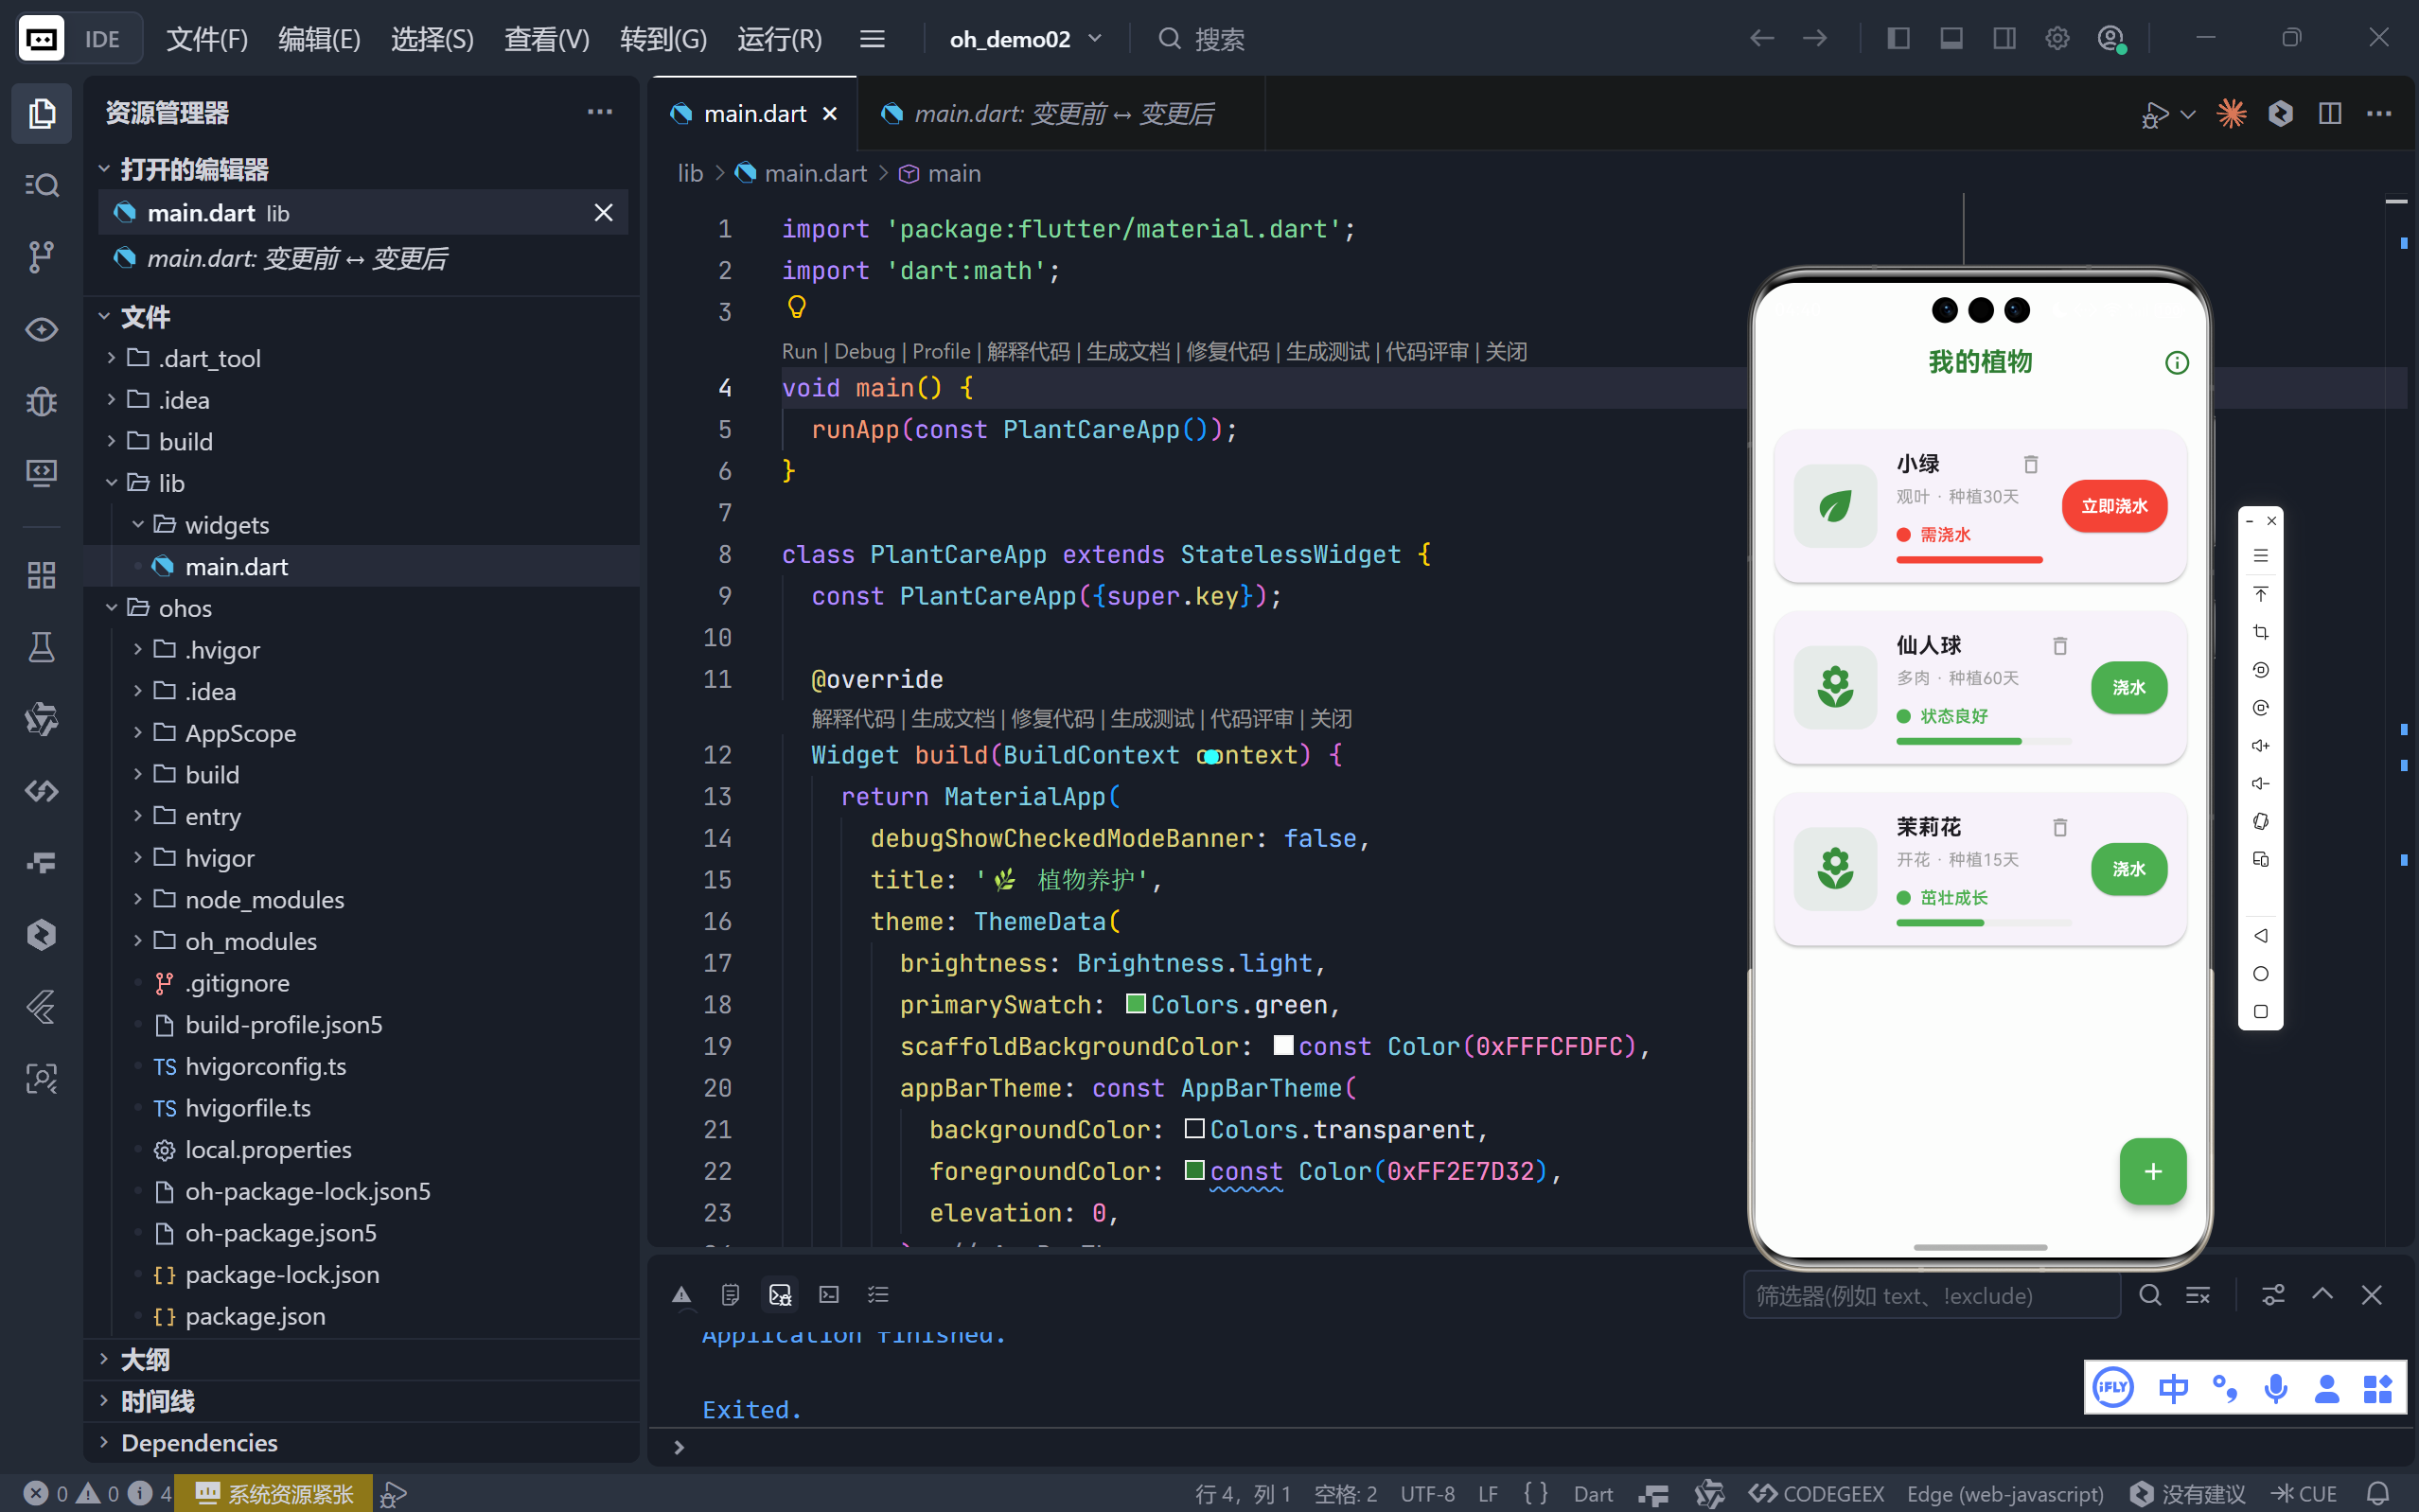Viewport: 2419px width, 1512px height.
Task: Click the lightbulb code action icon
Action: pos(796,307)
